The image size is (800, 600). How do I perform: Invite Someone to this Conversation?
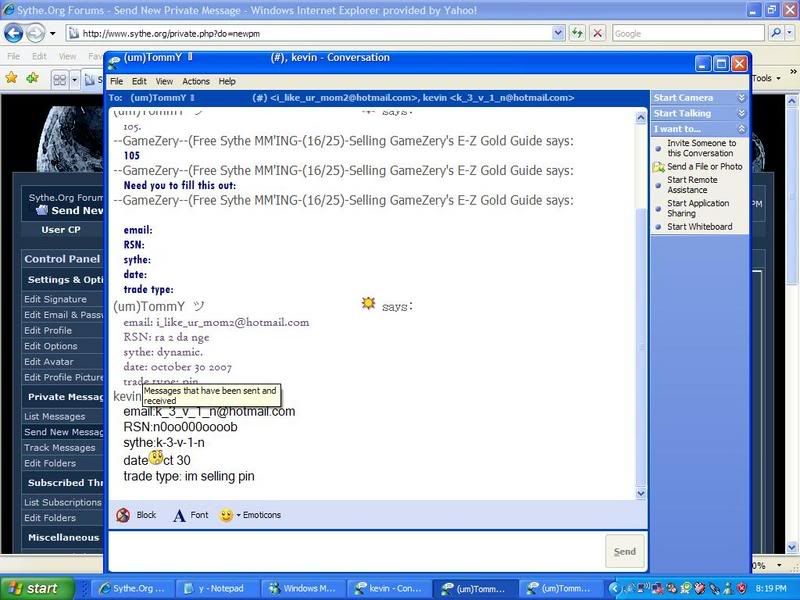(x=701, y=148)
